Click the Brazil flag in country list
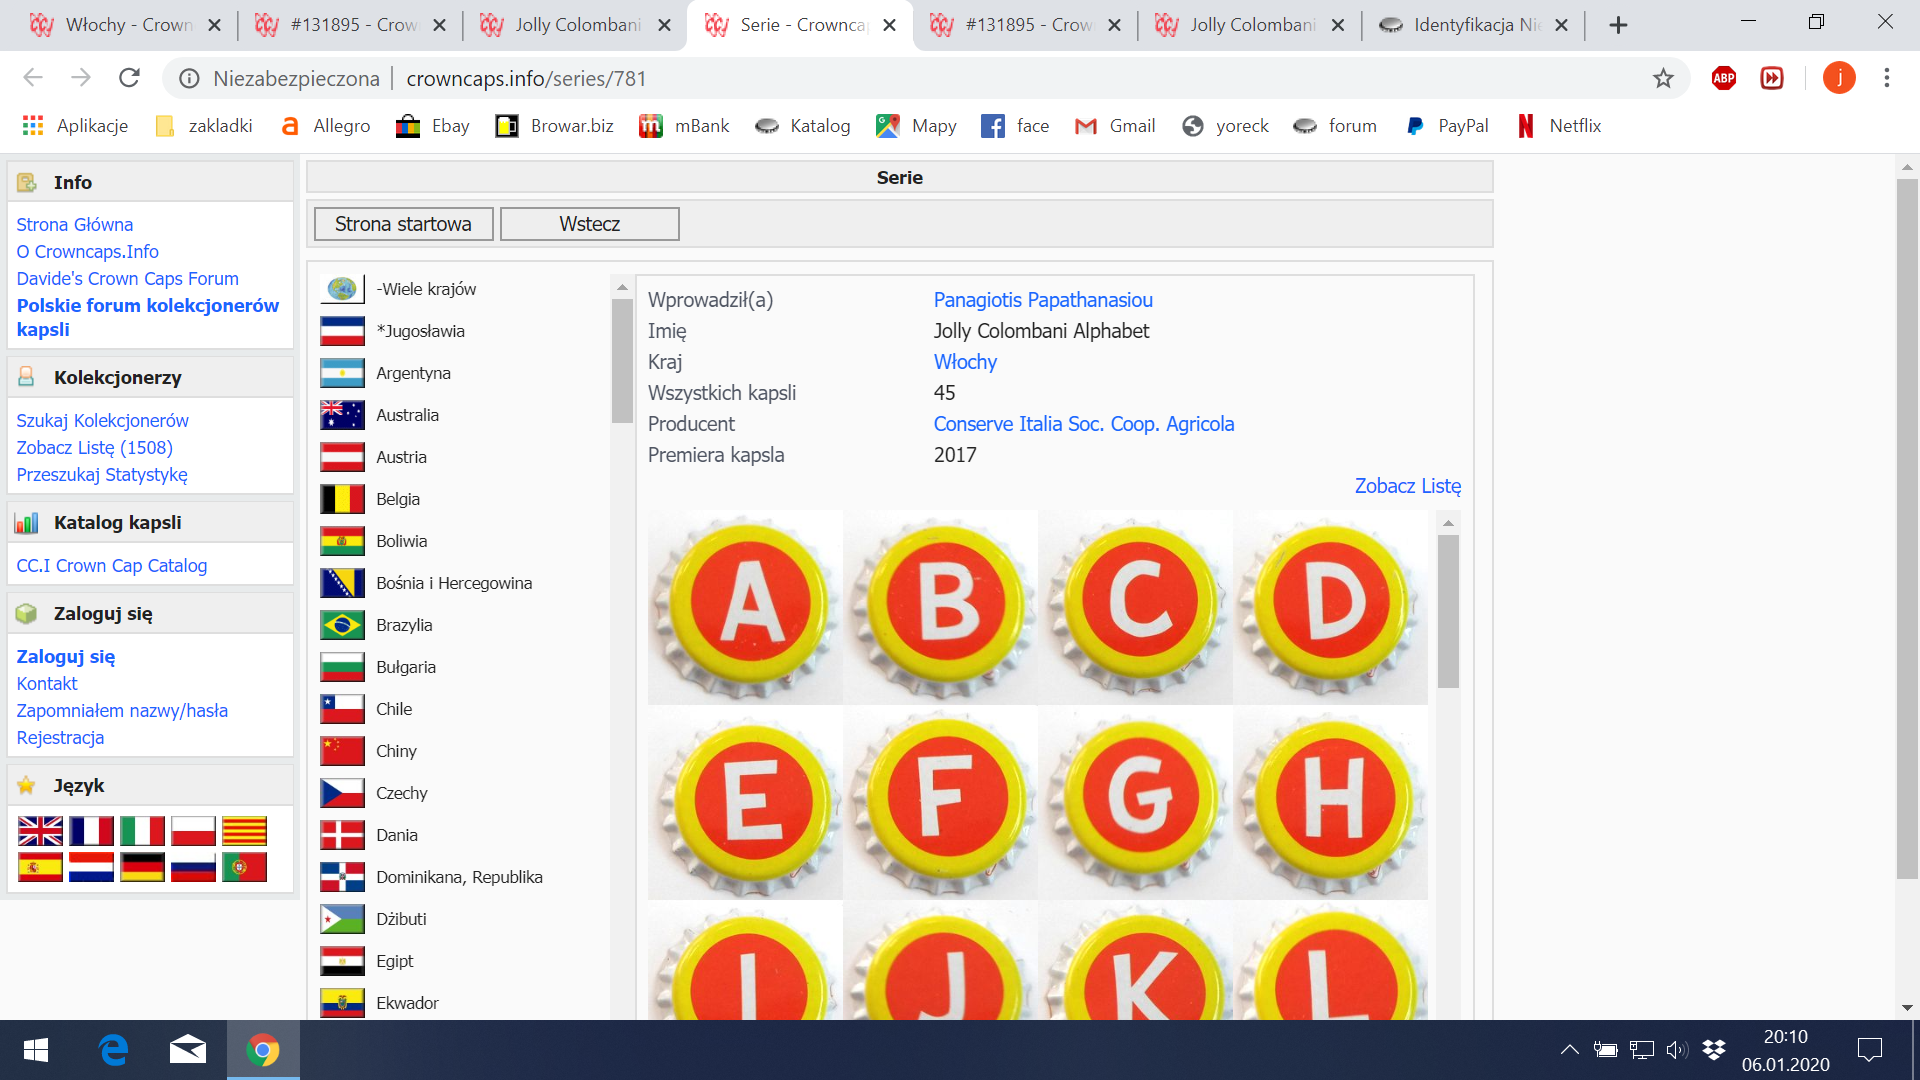Viewport: 1920px width, 1080px height. pyautogui.click(x=342, y=625)
